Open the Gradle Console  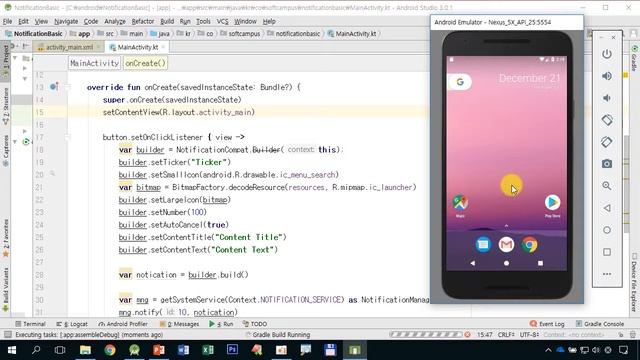coord(600,324)
